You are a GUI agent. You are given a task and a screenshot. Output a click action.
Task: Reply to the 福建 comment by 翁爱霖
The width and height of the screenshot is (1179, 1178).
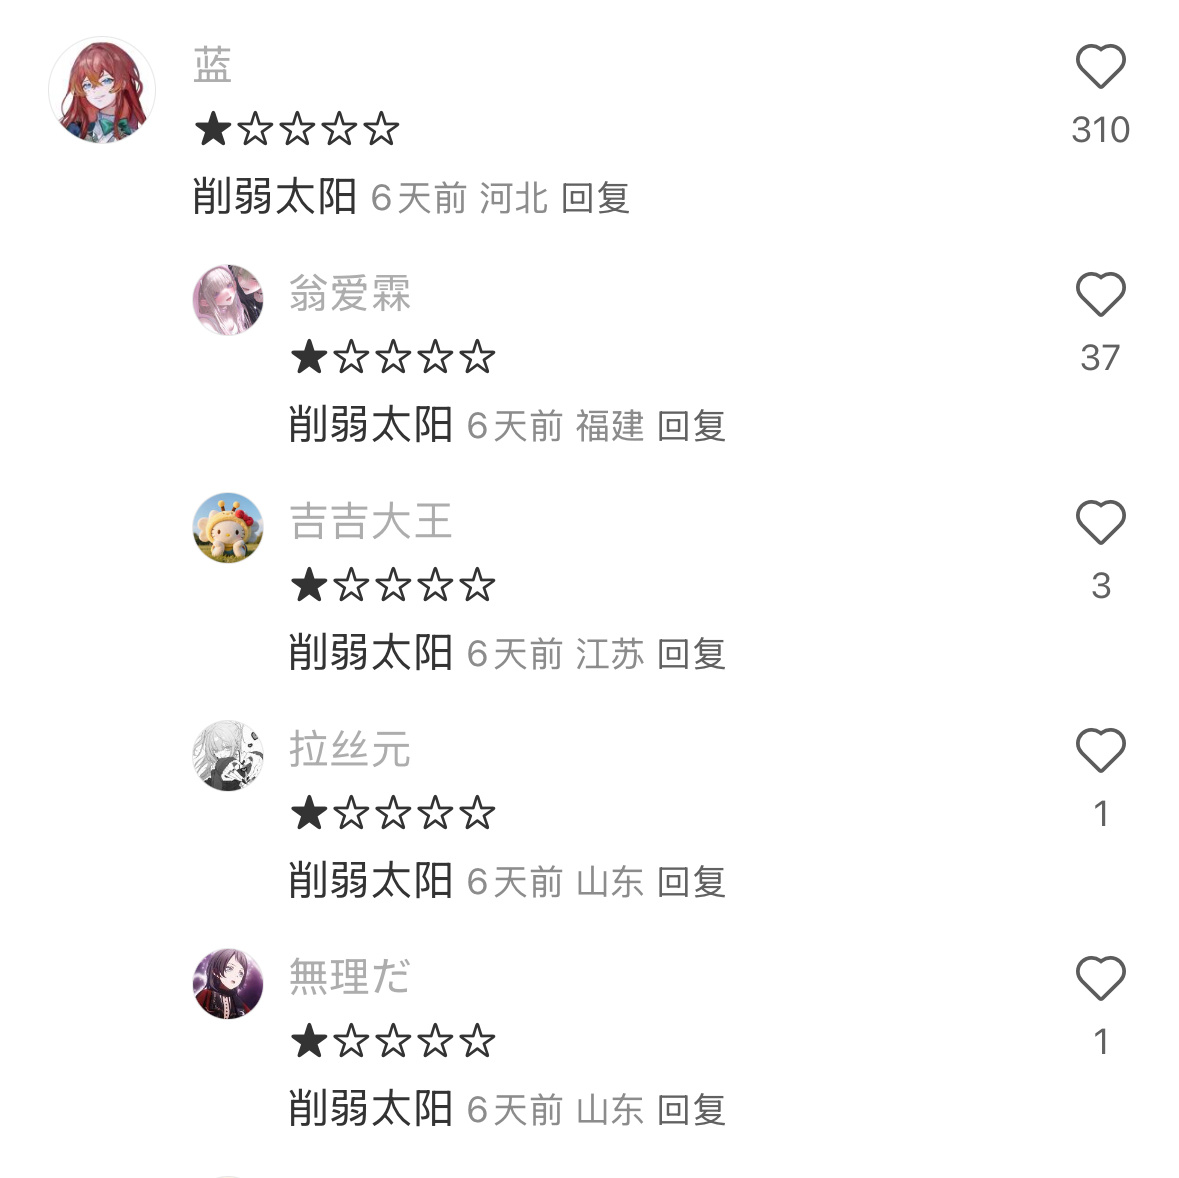[x=691, y=425]
